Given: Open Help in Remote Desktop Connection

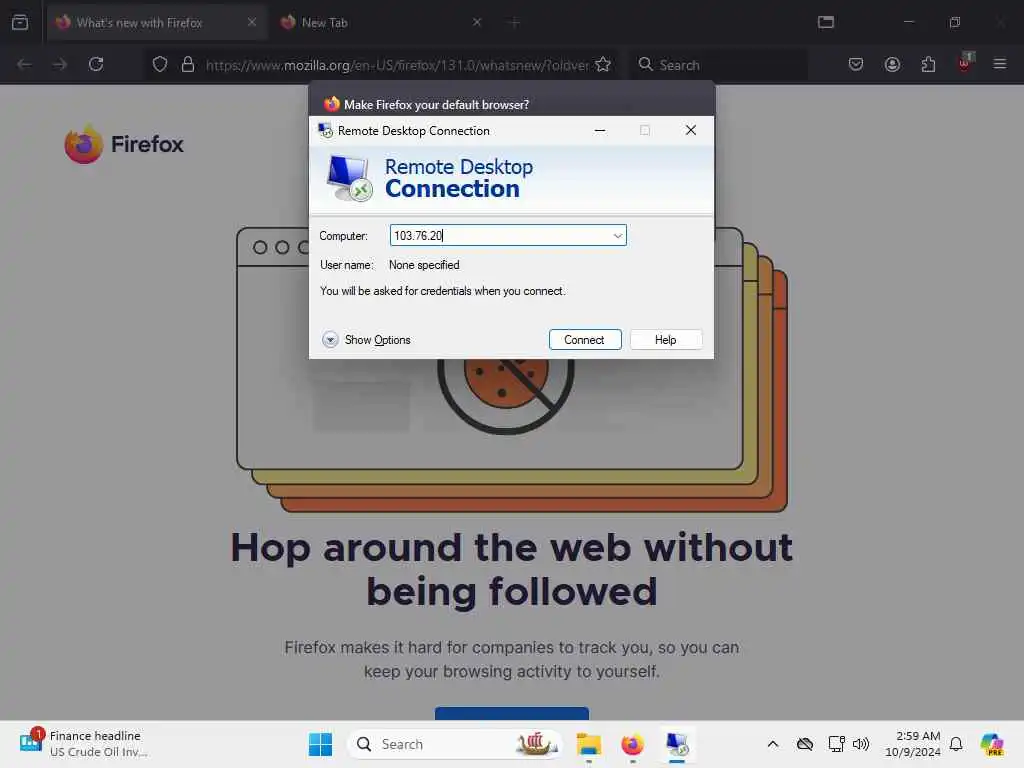Looking at the screenshot, I should pyautogui.click(x=665, y=340).
